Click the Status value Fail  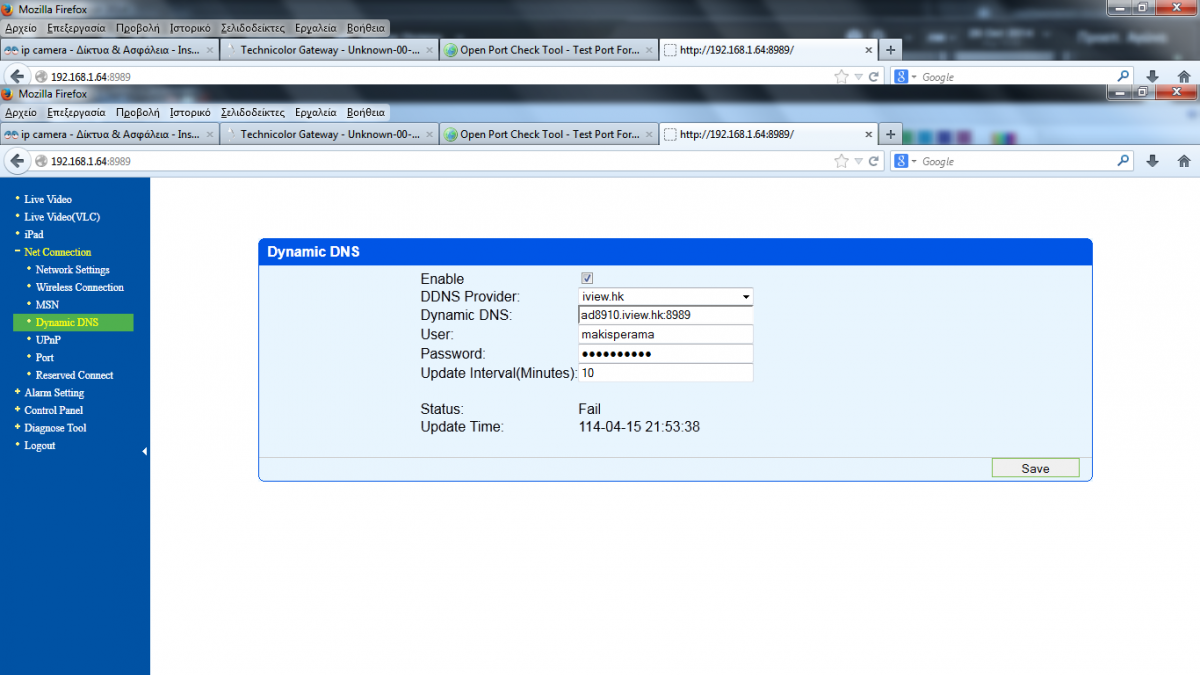pyautogui.click(x=589, y=409)
